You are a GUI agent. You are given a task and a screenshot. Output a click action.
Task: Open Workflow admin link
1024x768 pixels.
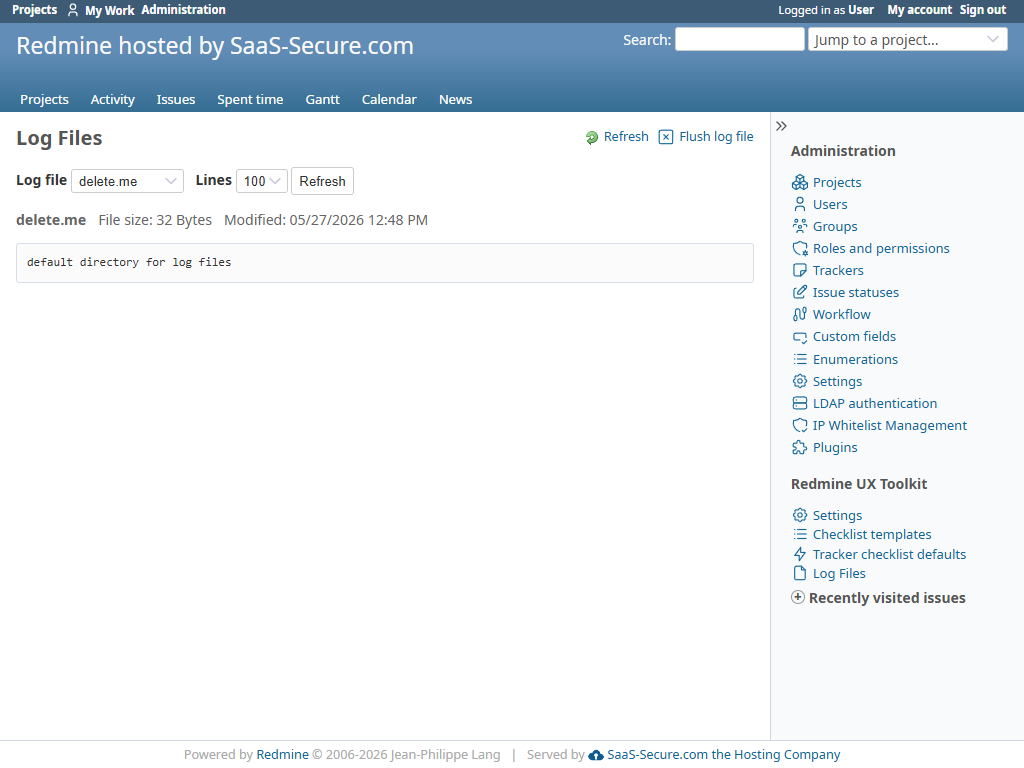point(841,314)
